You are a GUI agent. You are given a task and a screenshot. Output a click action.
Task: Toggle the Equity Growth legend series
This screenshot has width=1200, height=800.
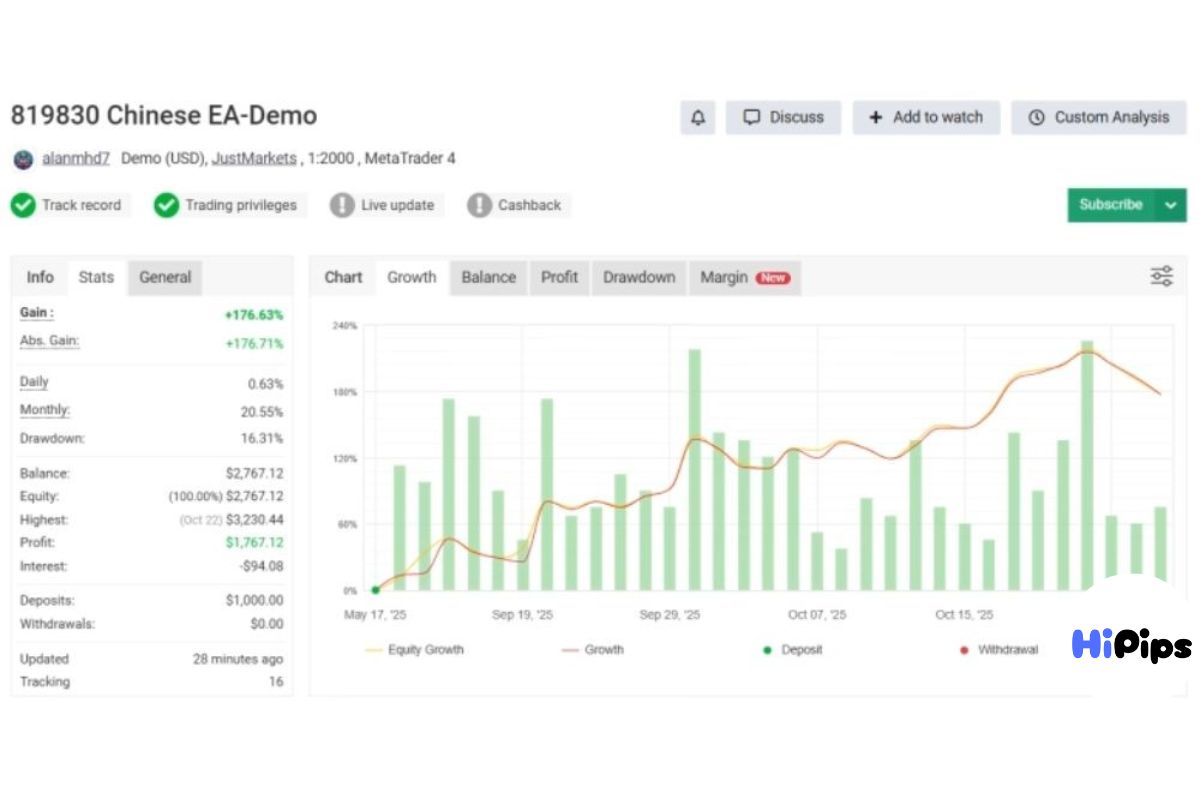click(x=415, y=650)
